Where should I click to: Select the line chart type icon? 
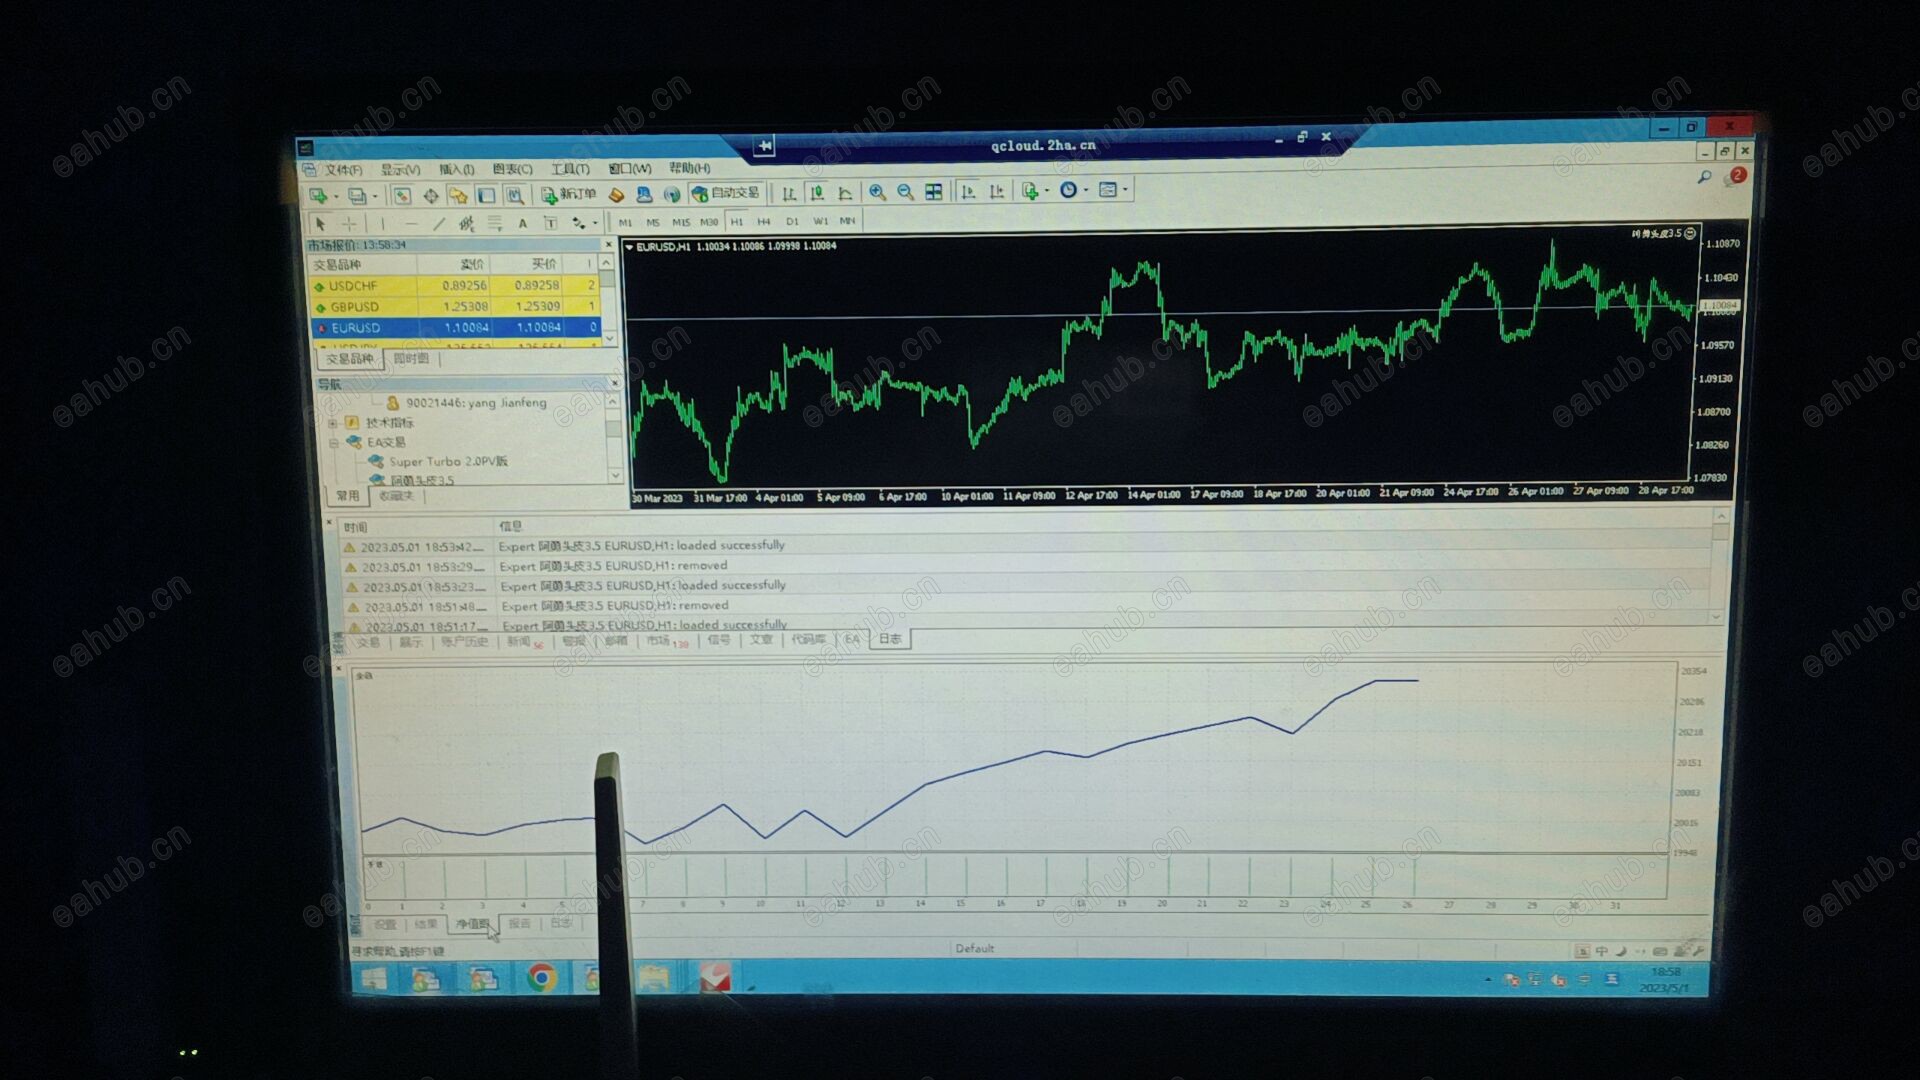845,193
